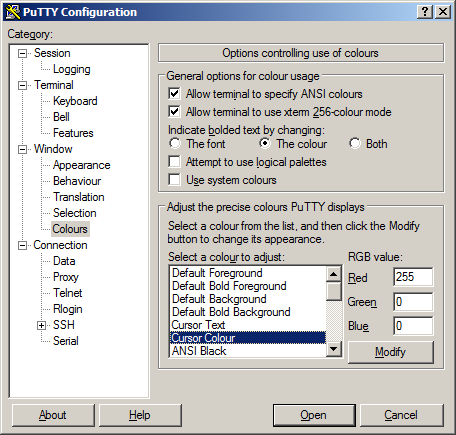Viewport: 456px width, 435px height.
Task: Collapse the Terminal tree node
Action: pyautogui.click(x=22, y=85)
